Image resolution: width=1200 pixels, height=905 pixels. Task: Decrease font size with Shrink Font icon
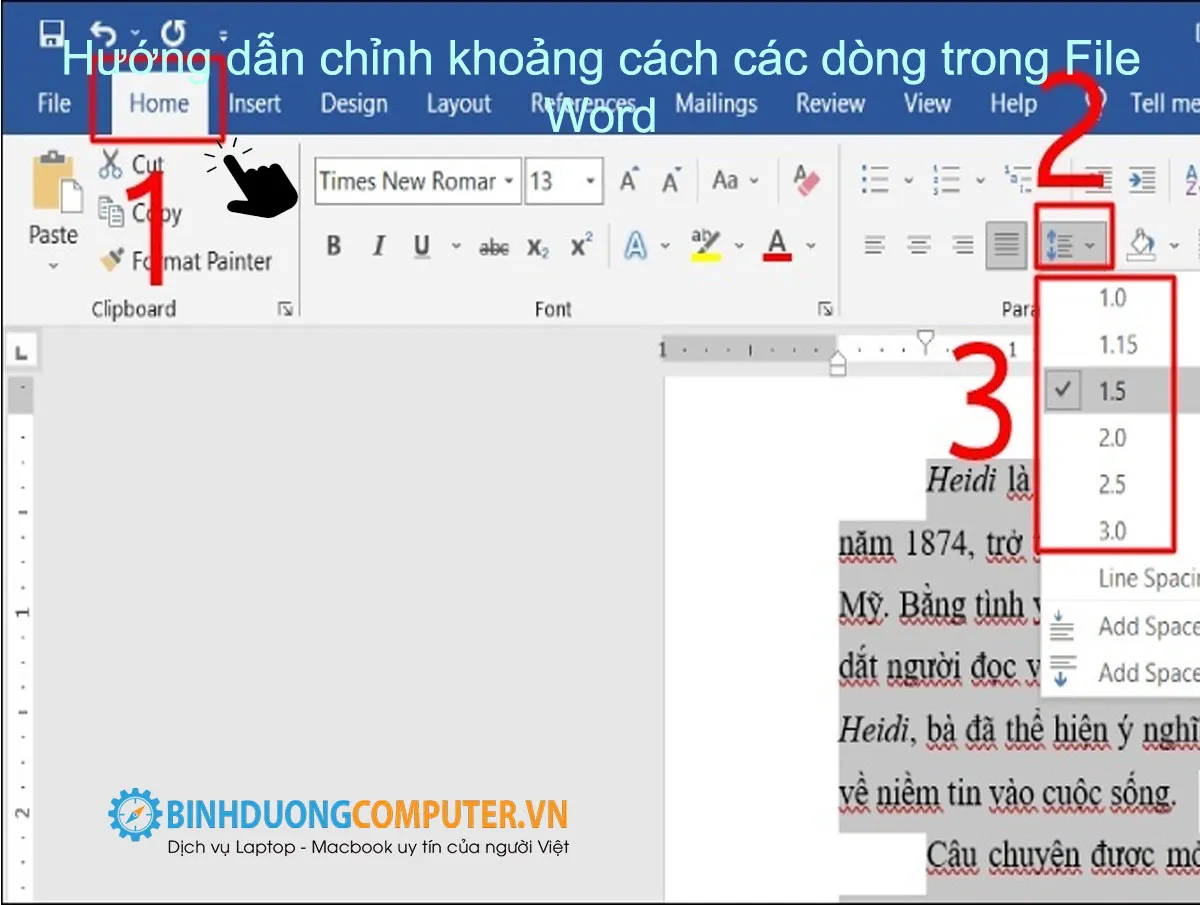671,182
